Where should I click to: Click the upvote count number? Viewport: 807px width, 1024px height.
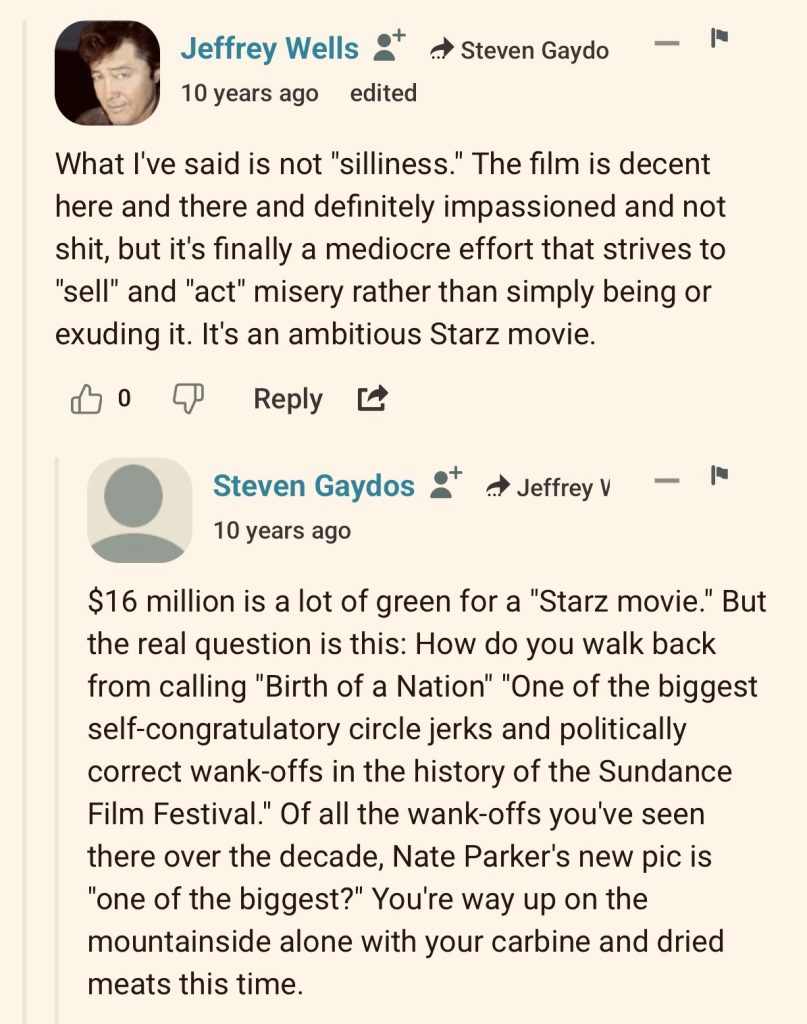[x=124, y=399]
